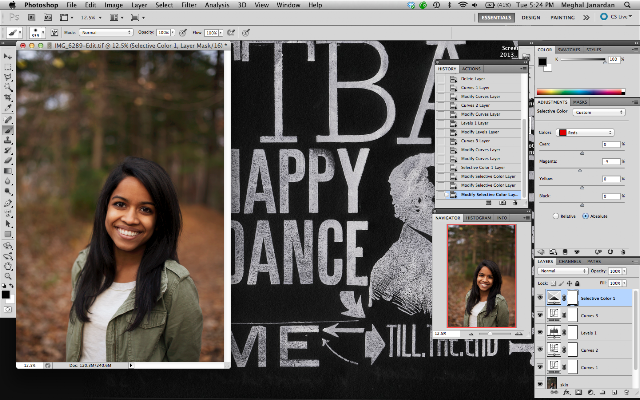Select the Healing Brush tool
The width and height of the screenshot is (640, 400).
[x=8, y=120]
